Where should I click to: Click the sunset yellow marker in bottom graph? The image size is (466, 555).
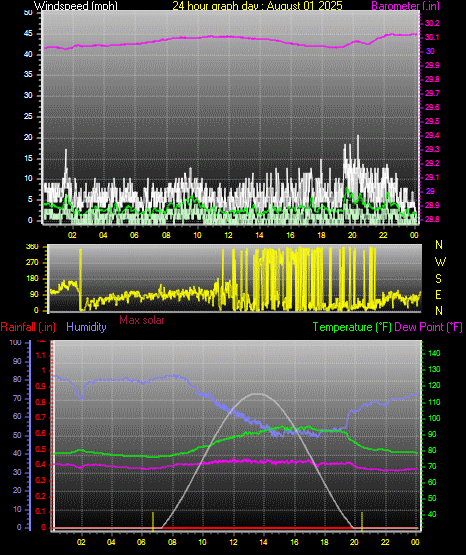(x=362, y=521)
